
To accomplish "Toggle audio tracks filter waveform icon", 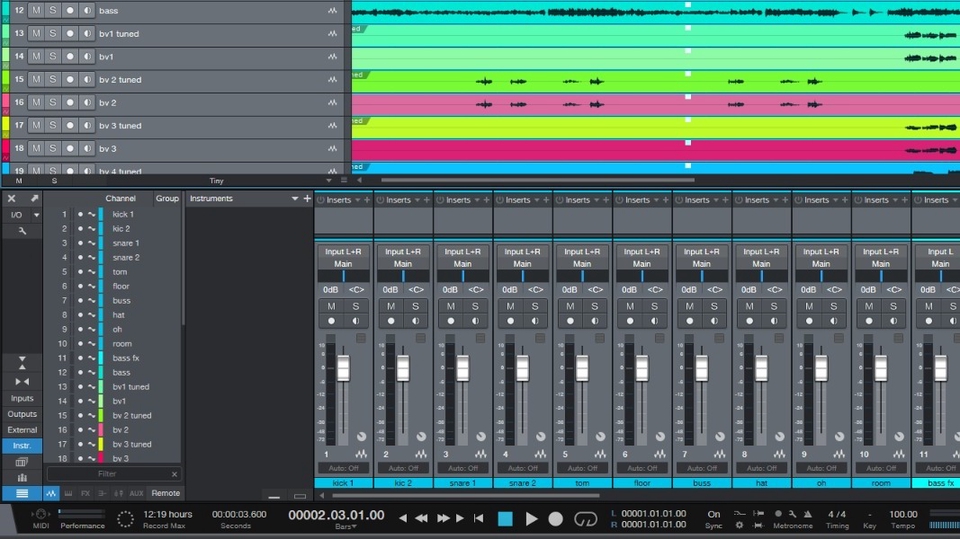I will point(51,493).
